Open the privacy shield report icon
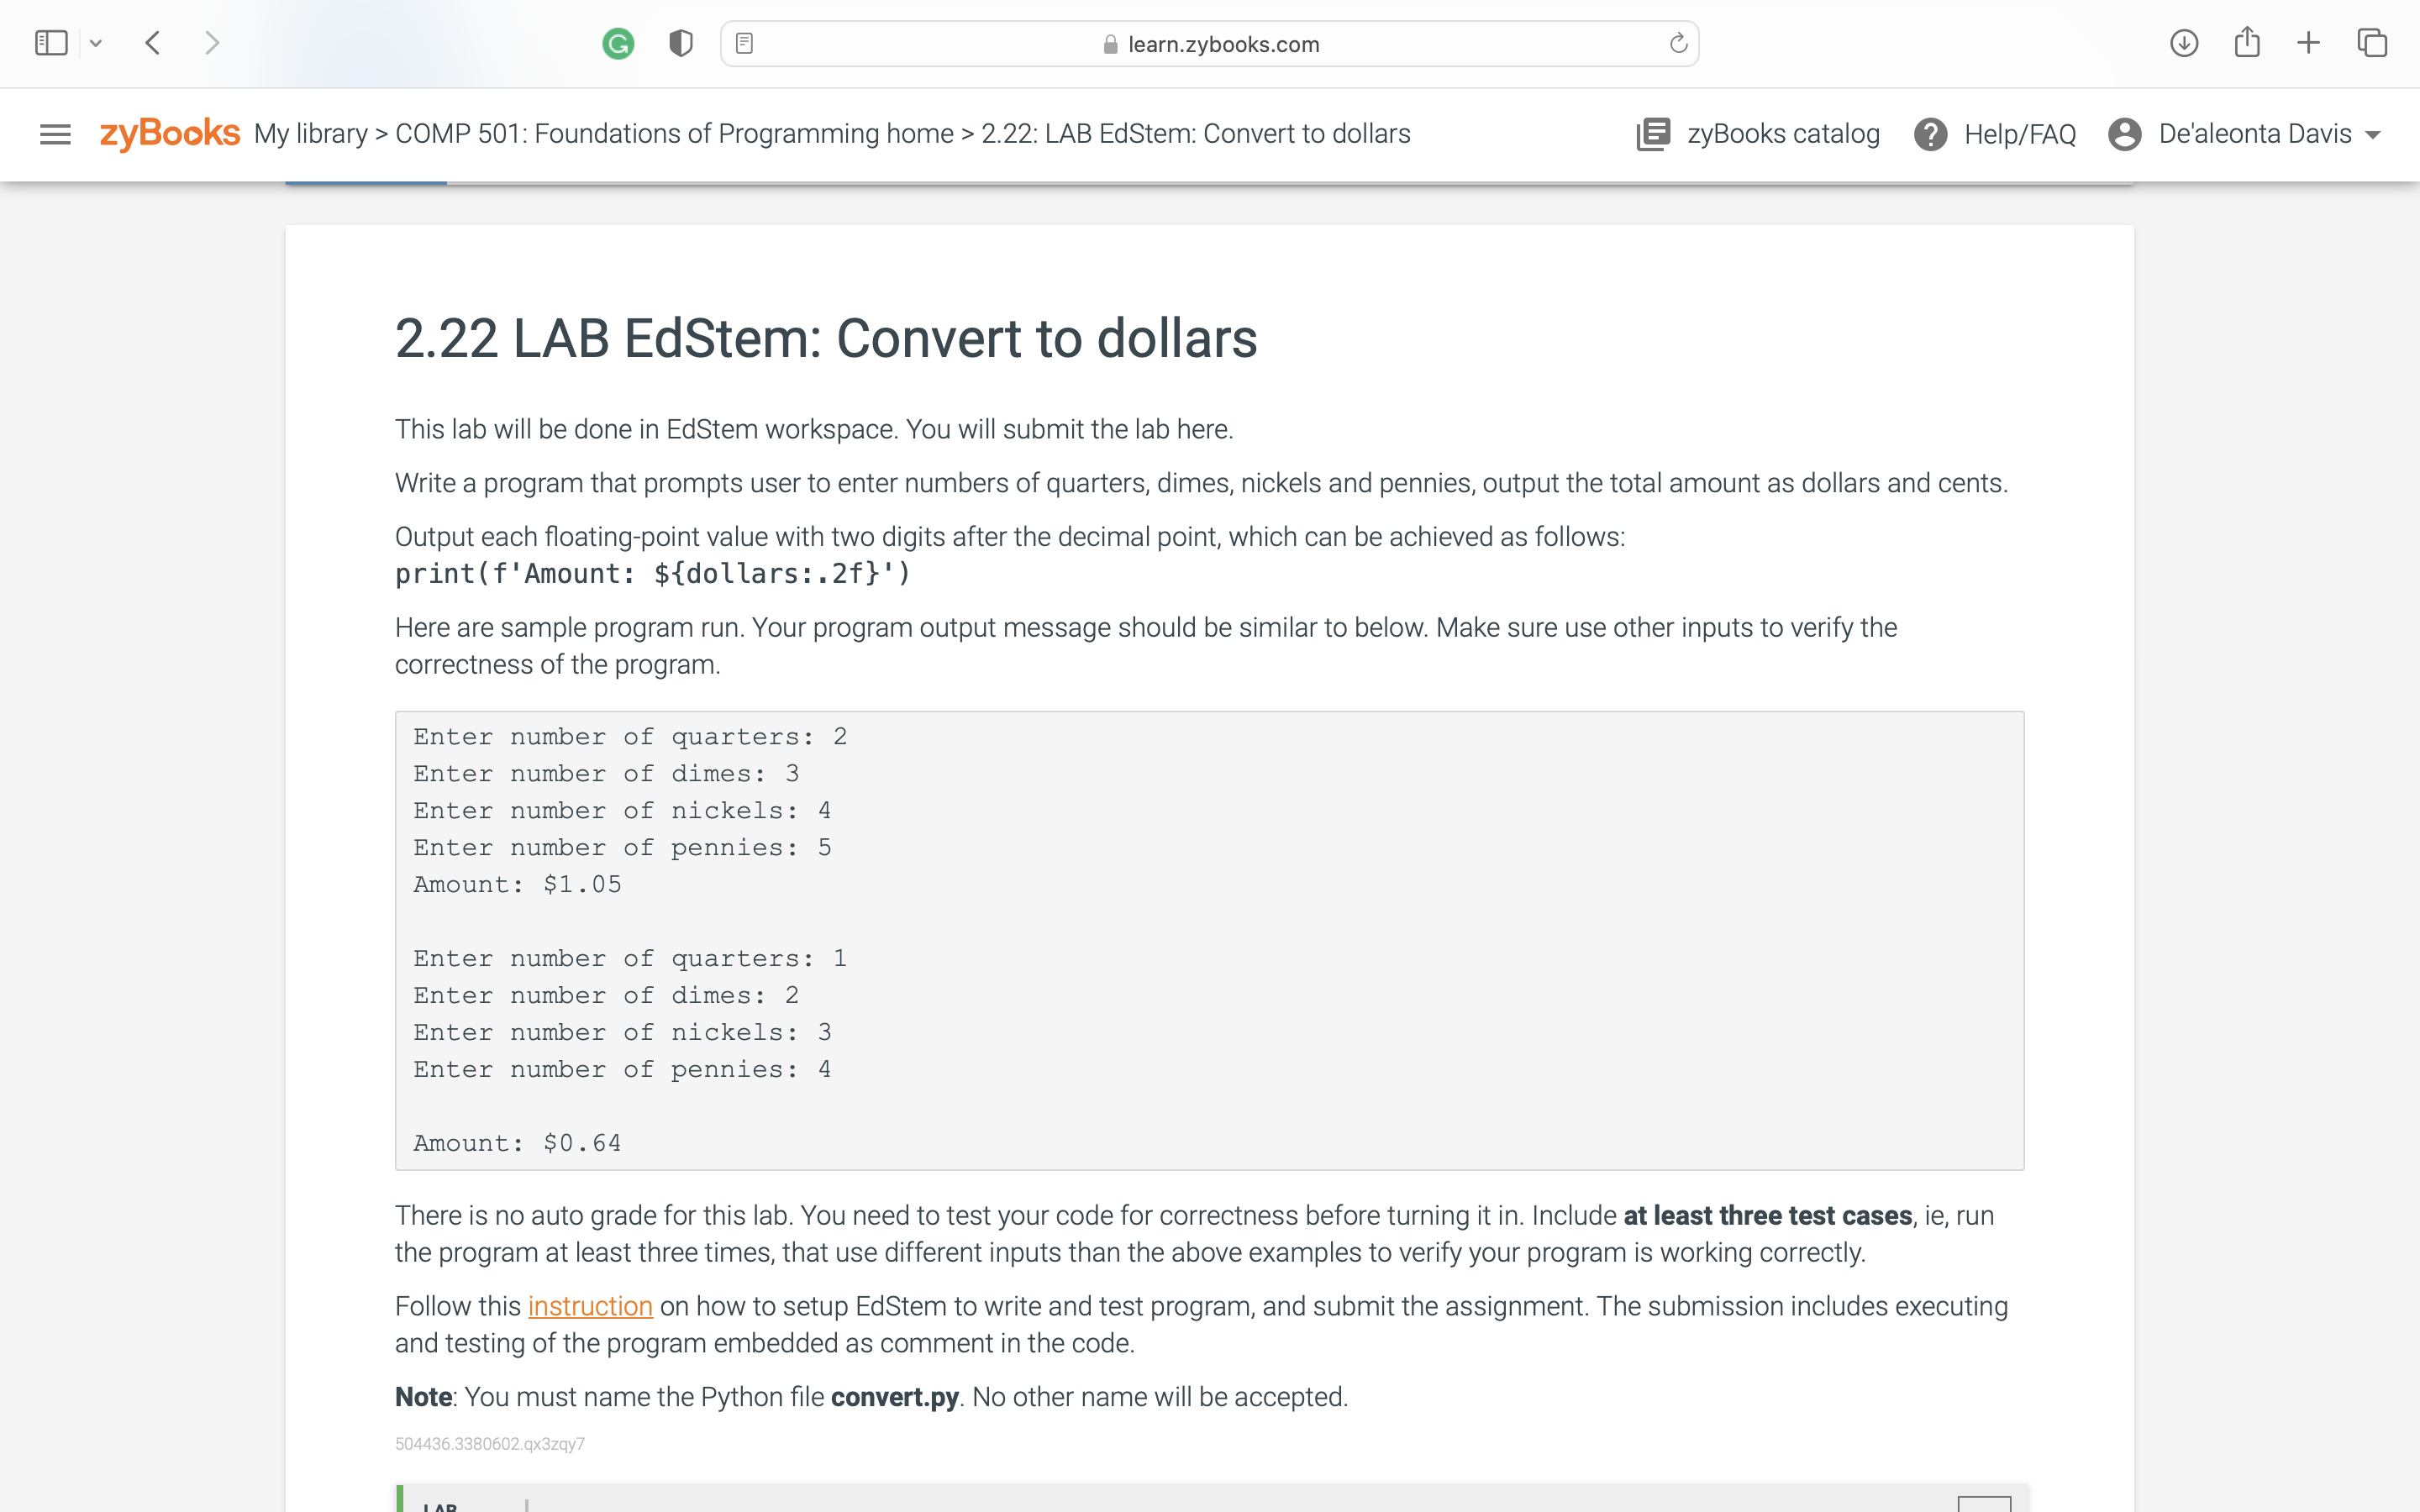The width and height of the screenshot is (2420, 1512). (x=681, y=44)
